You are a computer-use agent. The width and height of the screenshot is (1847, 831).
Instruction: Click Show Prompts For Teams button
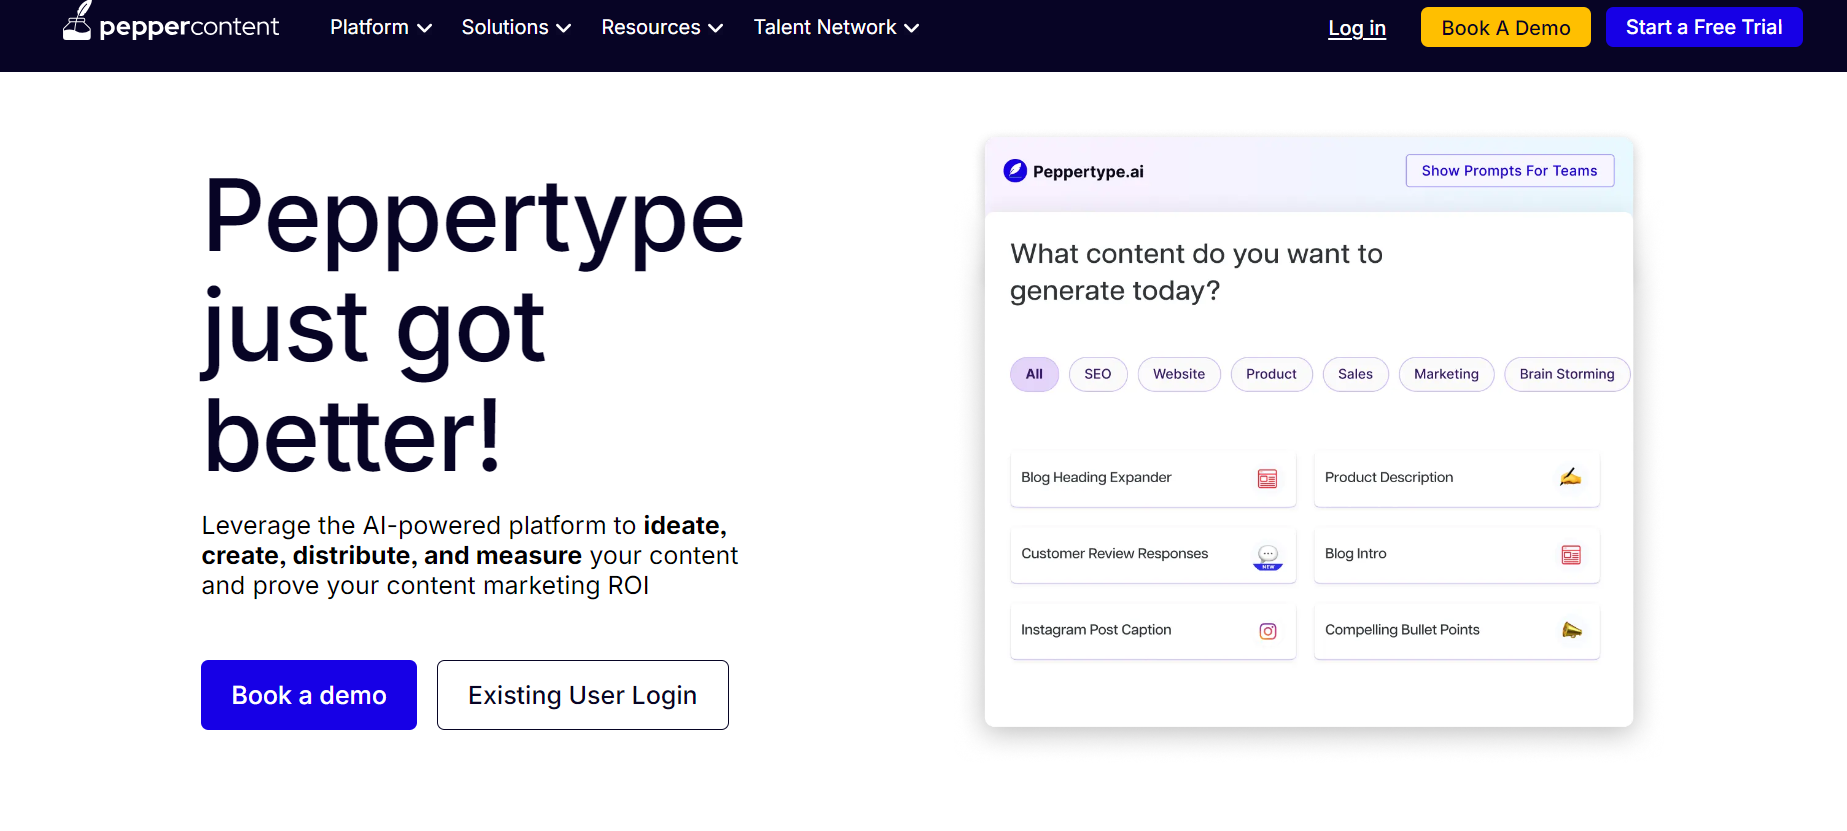pos(1509,171)
